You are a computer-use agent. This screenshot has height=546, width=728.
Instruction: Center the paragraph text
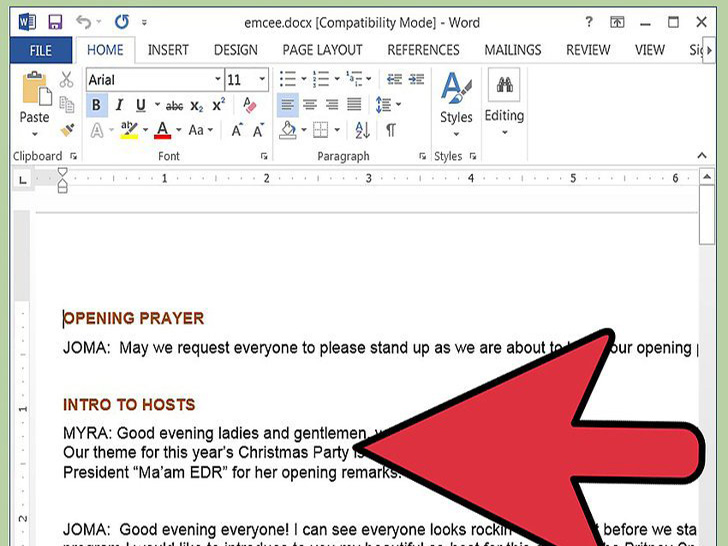(310, 104)
